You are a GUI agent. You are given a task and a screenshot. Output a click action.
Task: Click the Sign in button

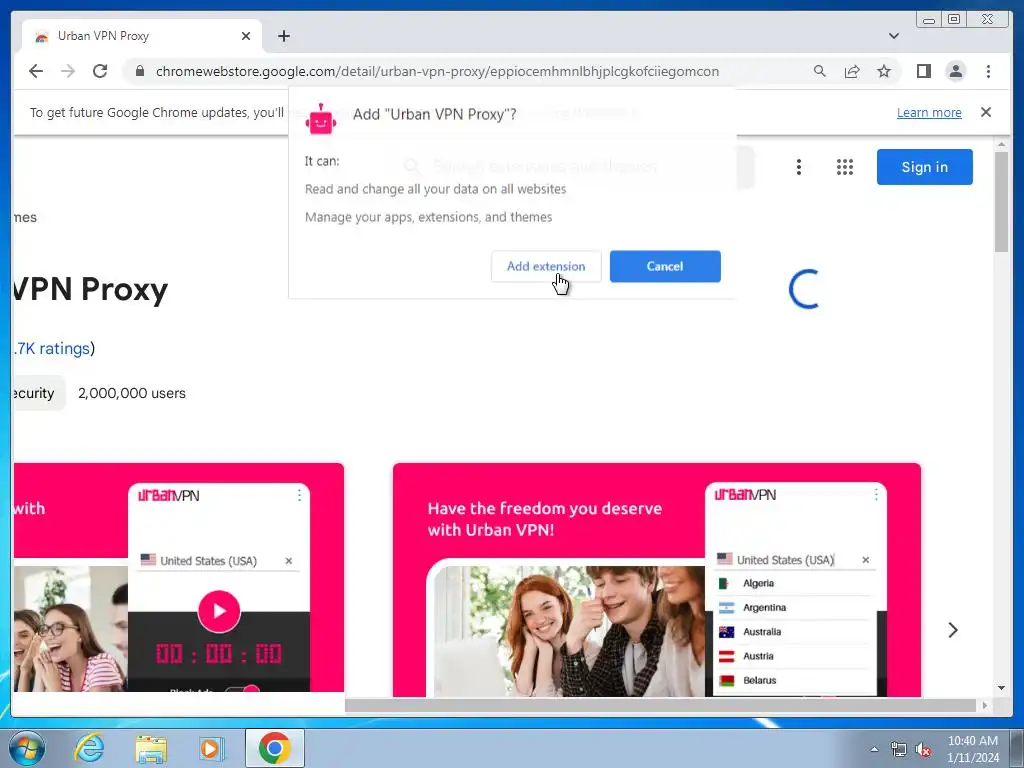click(x=924, y=167)
